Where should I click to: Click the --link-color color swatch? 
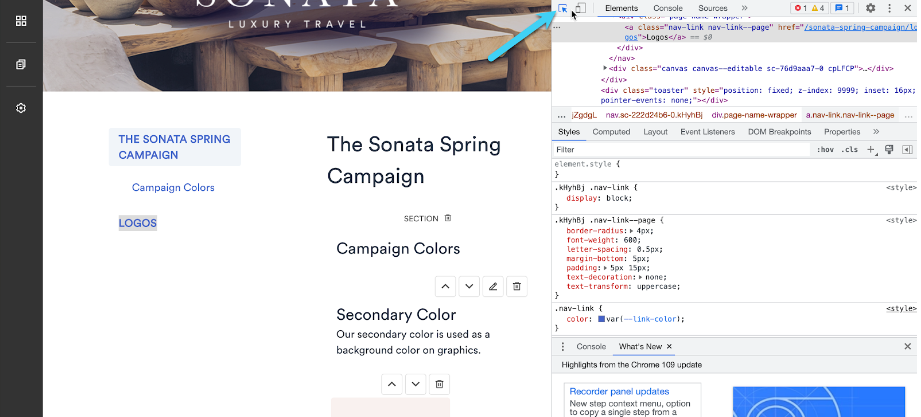coord(601,320)
